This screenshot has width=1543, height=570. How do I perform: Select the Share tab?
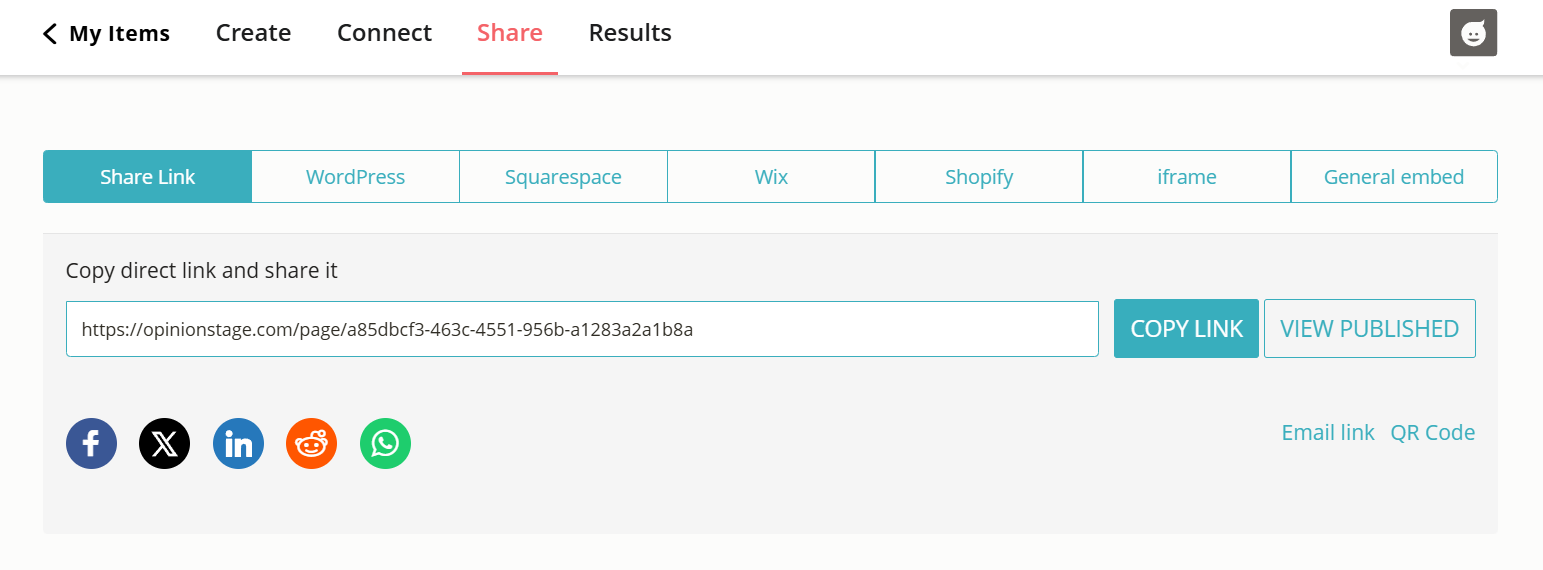click(509, 33)
